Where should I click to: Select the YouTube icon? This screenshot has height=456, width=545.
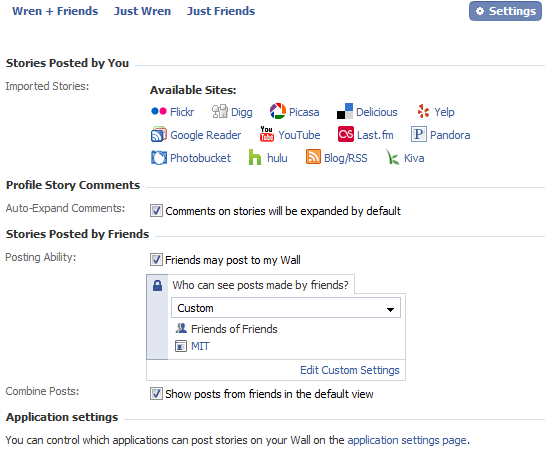267,134
